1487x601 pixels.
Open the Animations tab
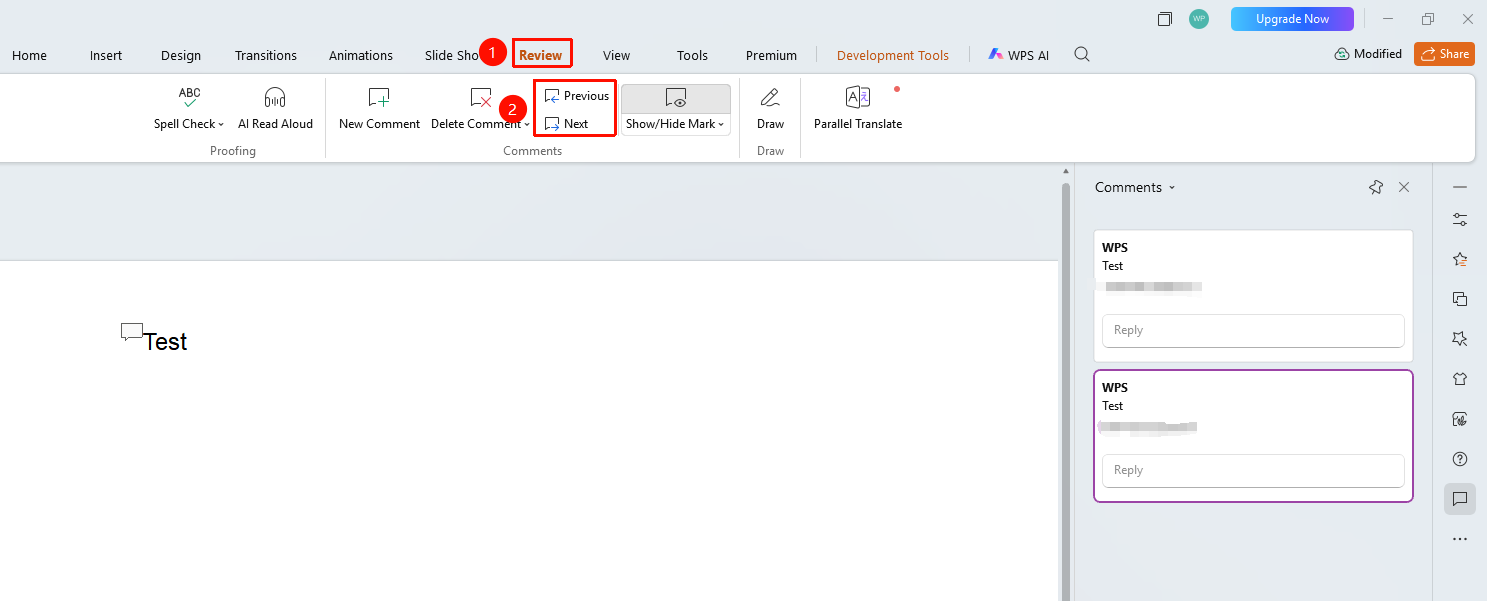(x=361, y=56)
